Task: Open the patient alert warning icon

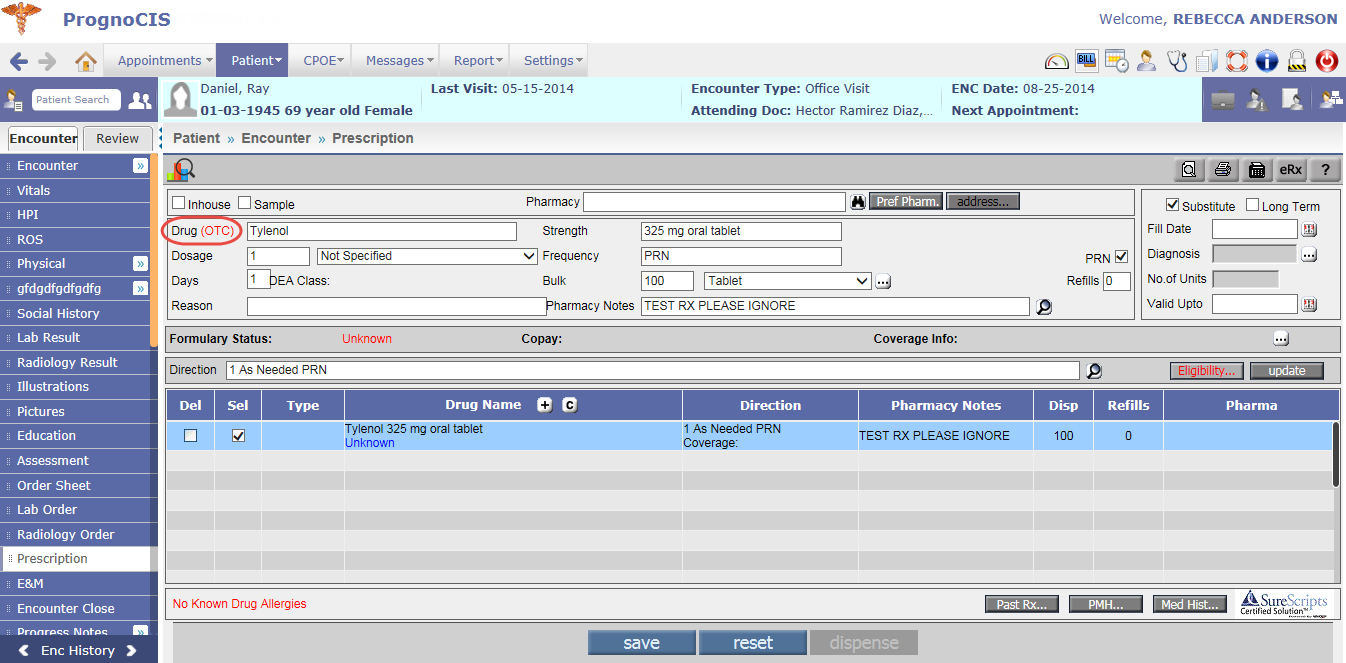Action: pos(1257,100)
